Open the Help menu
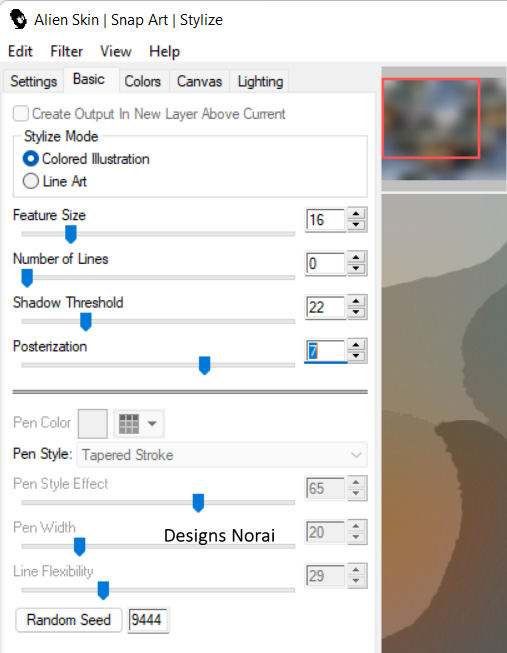507x653 pixels. [165, 51]
